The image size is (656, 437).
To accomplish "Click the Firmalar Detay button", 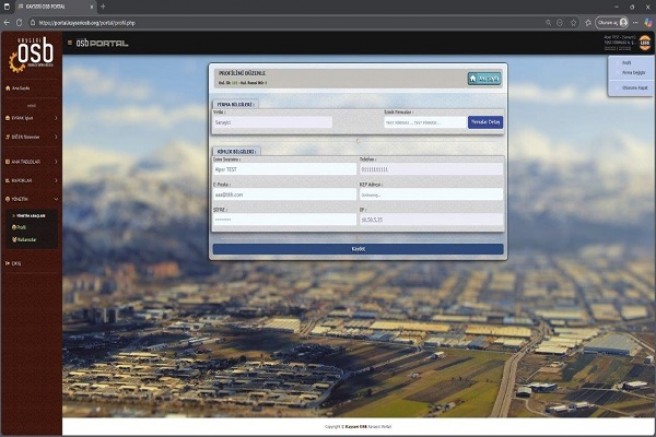I will tap(485, 122).
